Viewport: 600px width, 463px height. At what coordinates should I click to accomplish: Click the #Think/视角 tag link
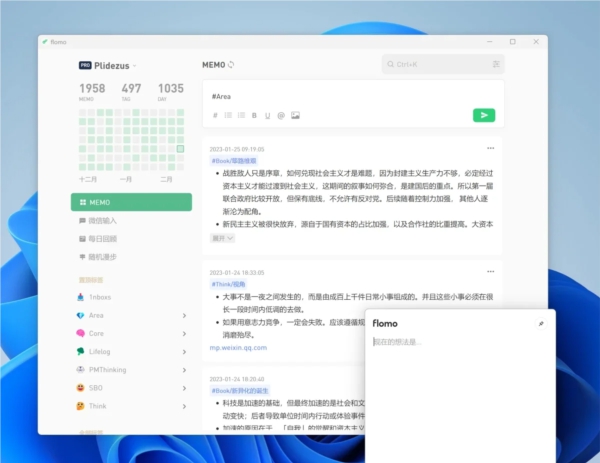coord(228,284)
